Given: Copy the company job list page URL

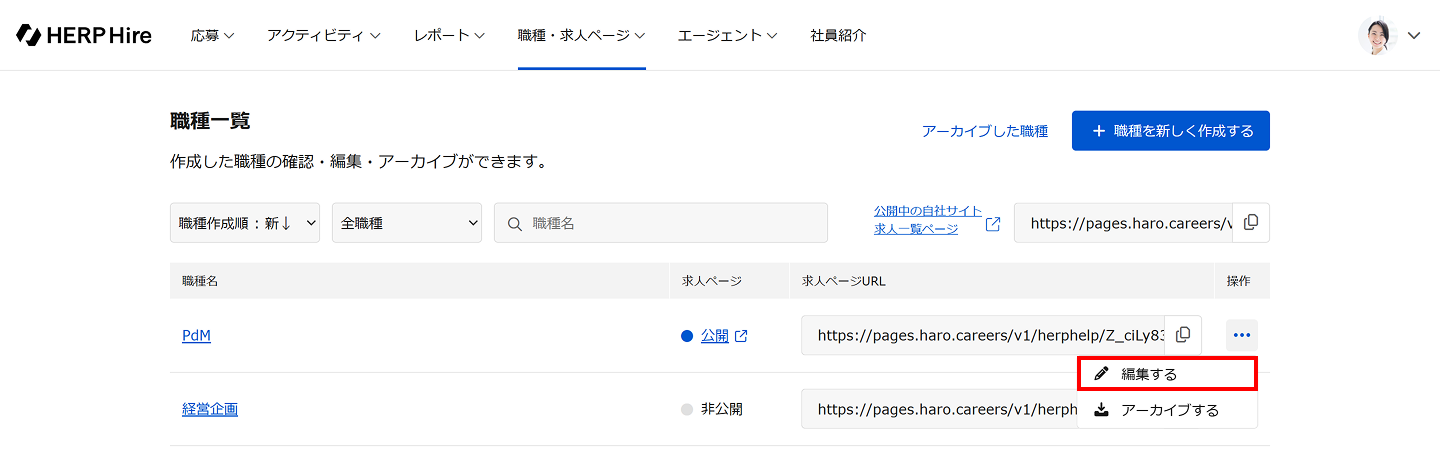Looking at the screenshot, I should tap(1250, 223).
